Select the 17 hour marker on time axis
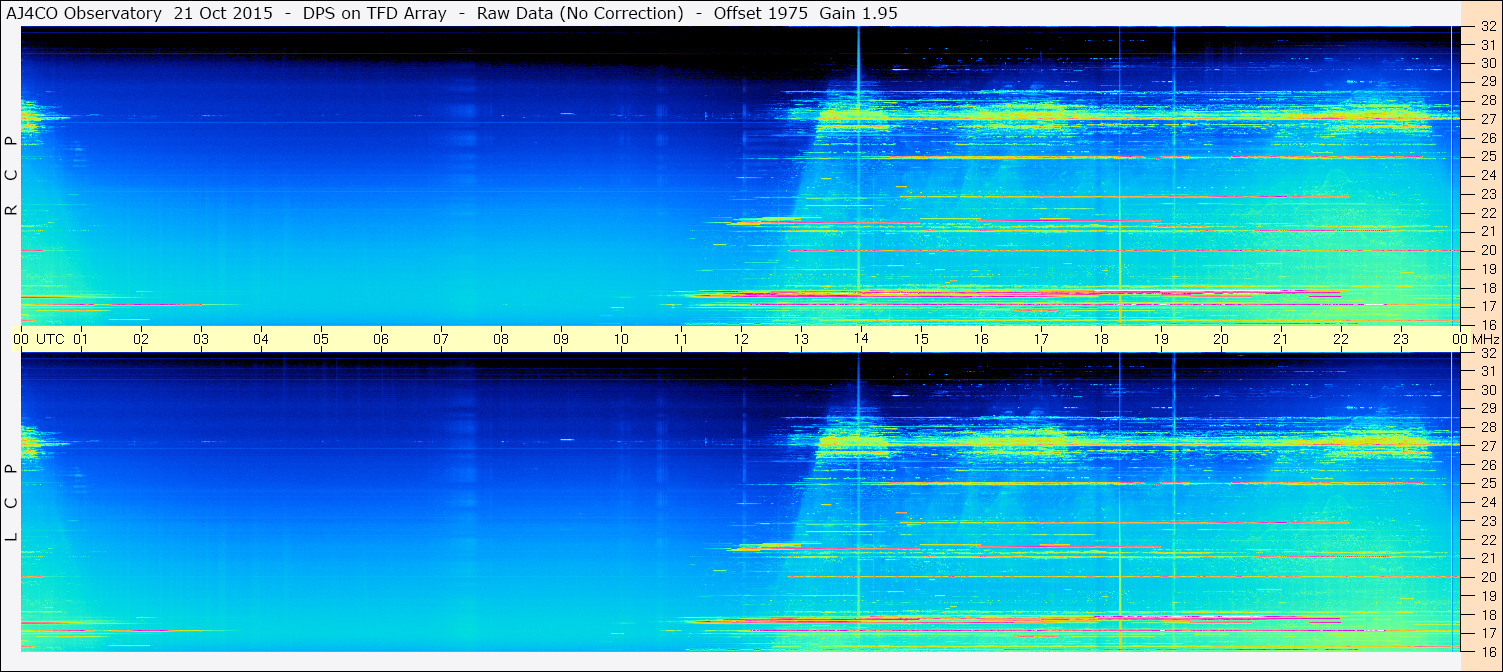 pos(1041,339)
